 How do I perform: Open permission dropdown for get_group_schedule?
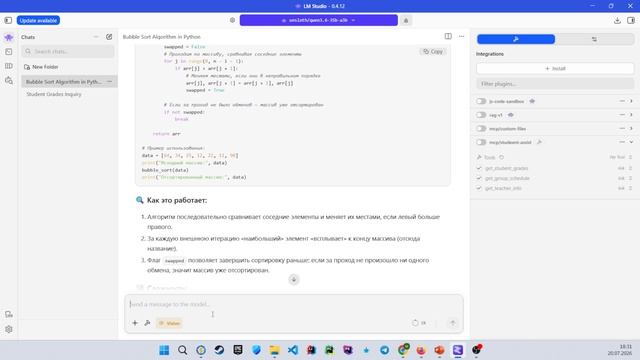(x=625, y=178)
